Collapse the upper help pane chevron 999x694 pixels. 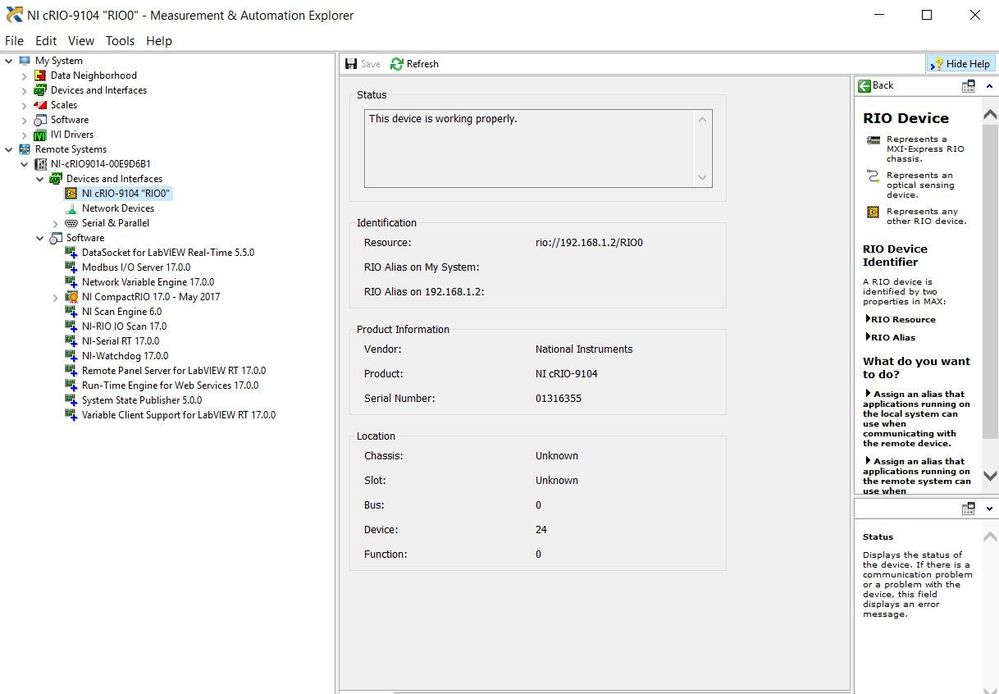point(989,86)
